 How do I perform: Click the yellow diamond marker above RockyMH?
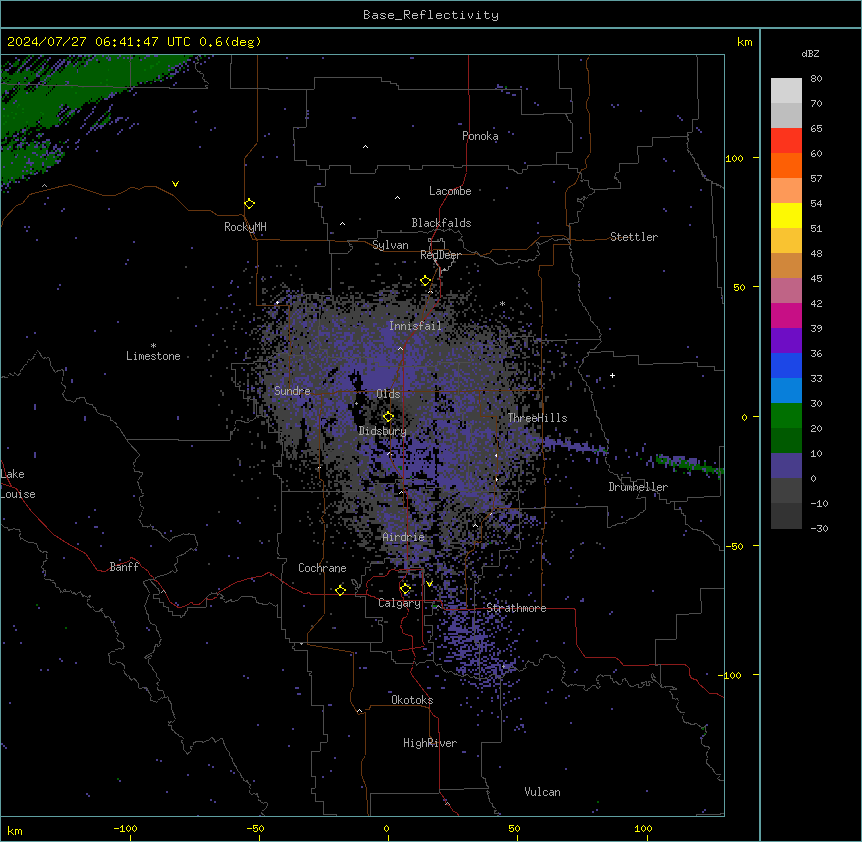[250, 204]
